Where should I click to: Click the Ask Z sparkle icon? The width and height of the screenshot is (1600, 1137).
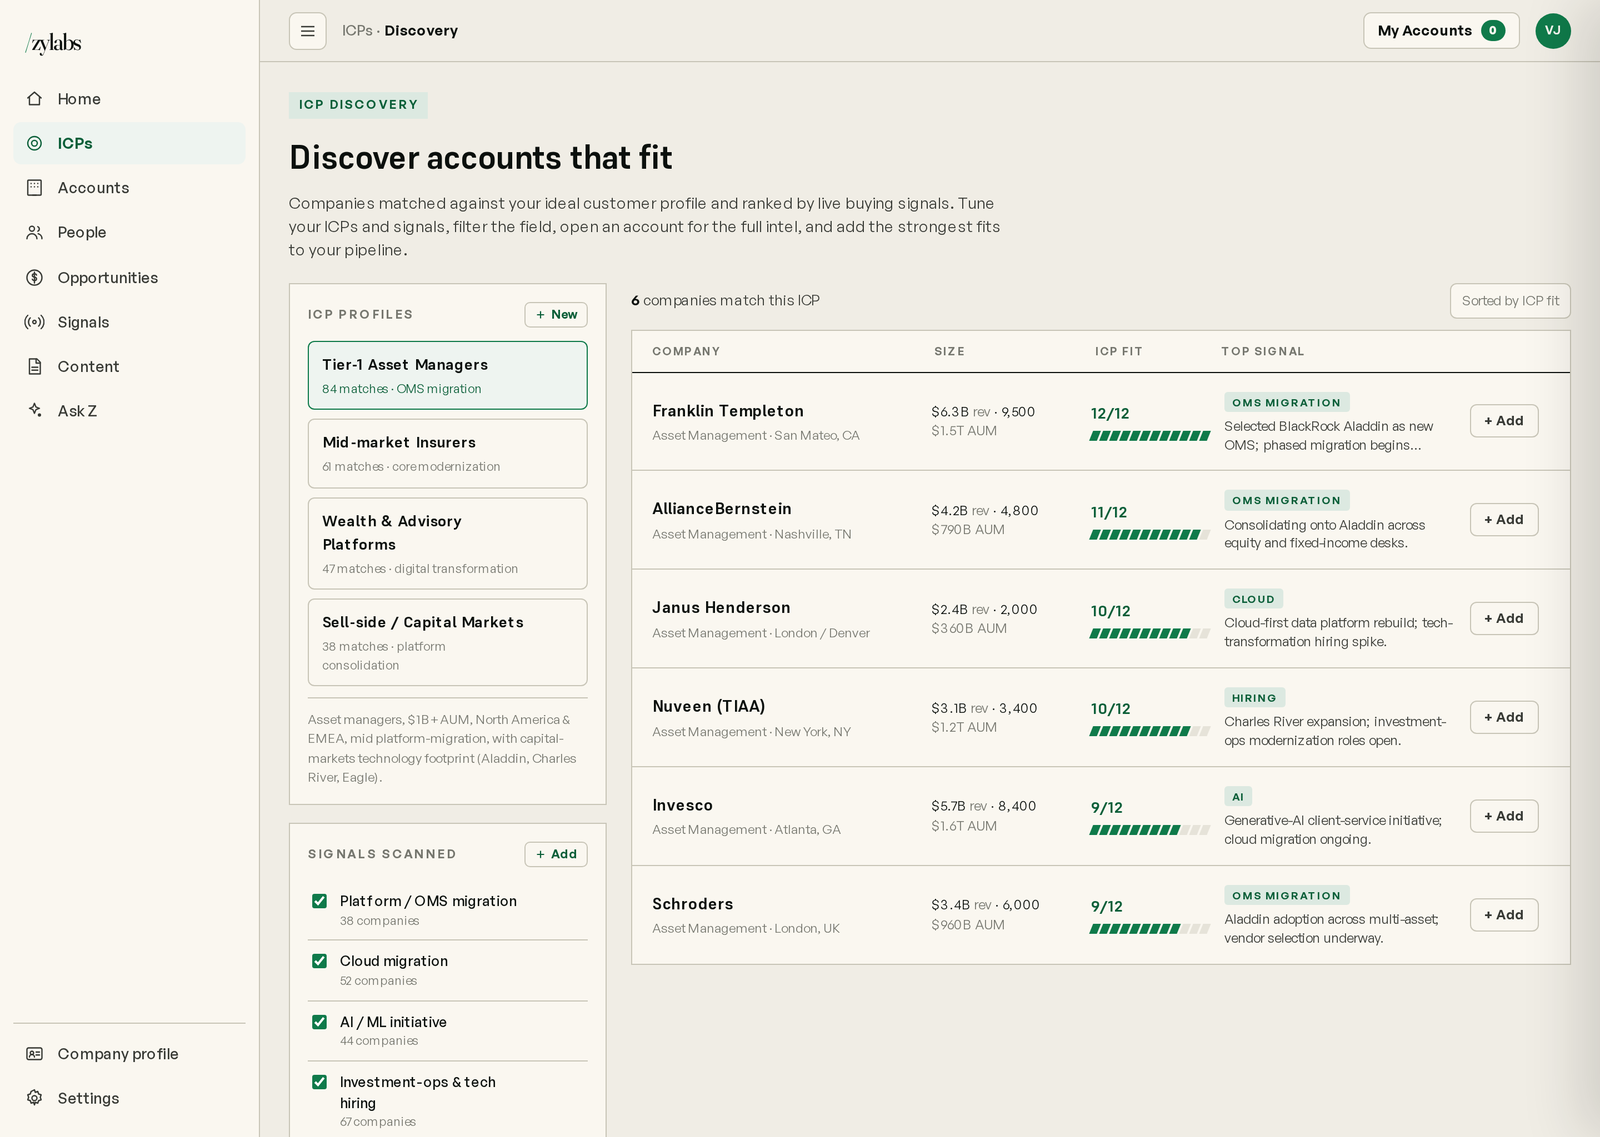coord(35,410)
